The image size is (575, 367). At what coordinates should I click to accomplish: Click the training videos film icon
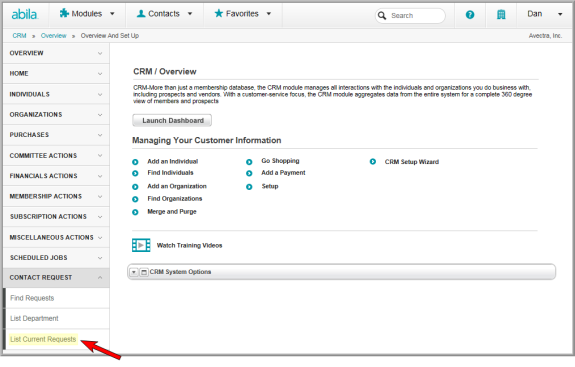pyautogui.click(x=141, y=245)
